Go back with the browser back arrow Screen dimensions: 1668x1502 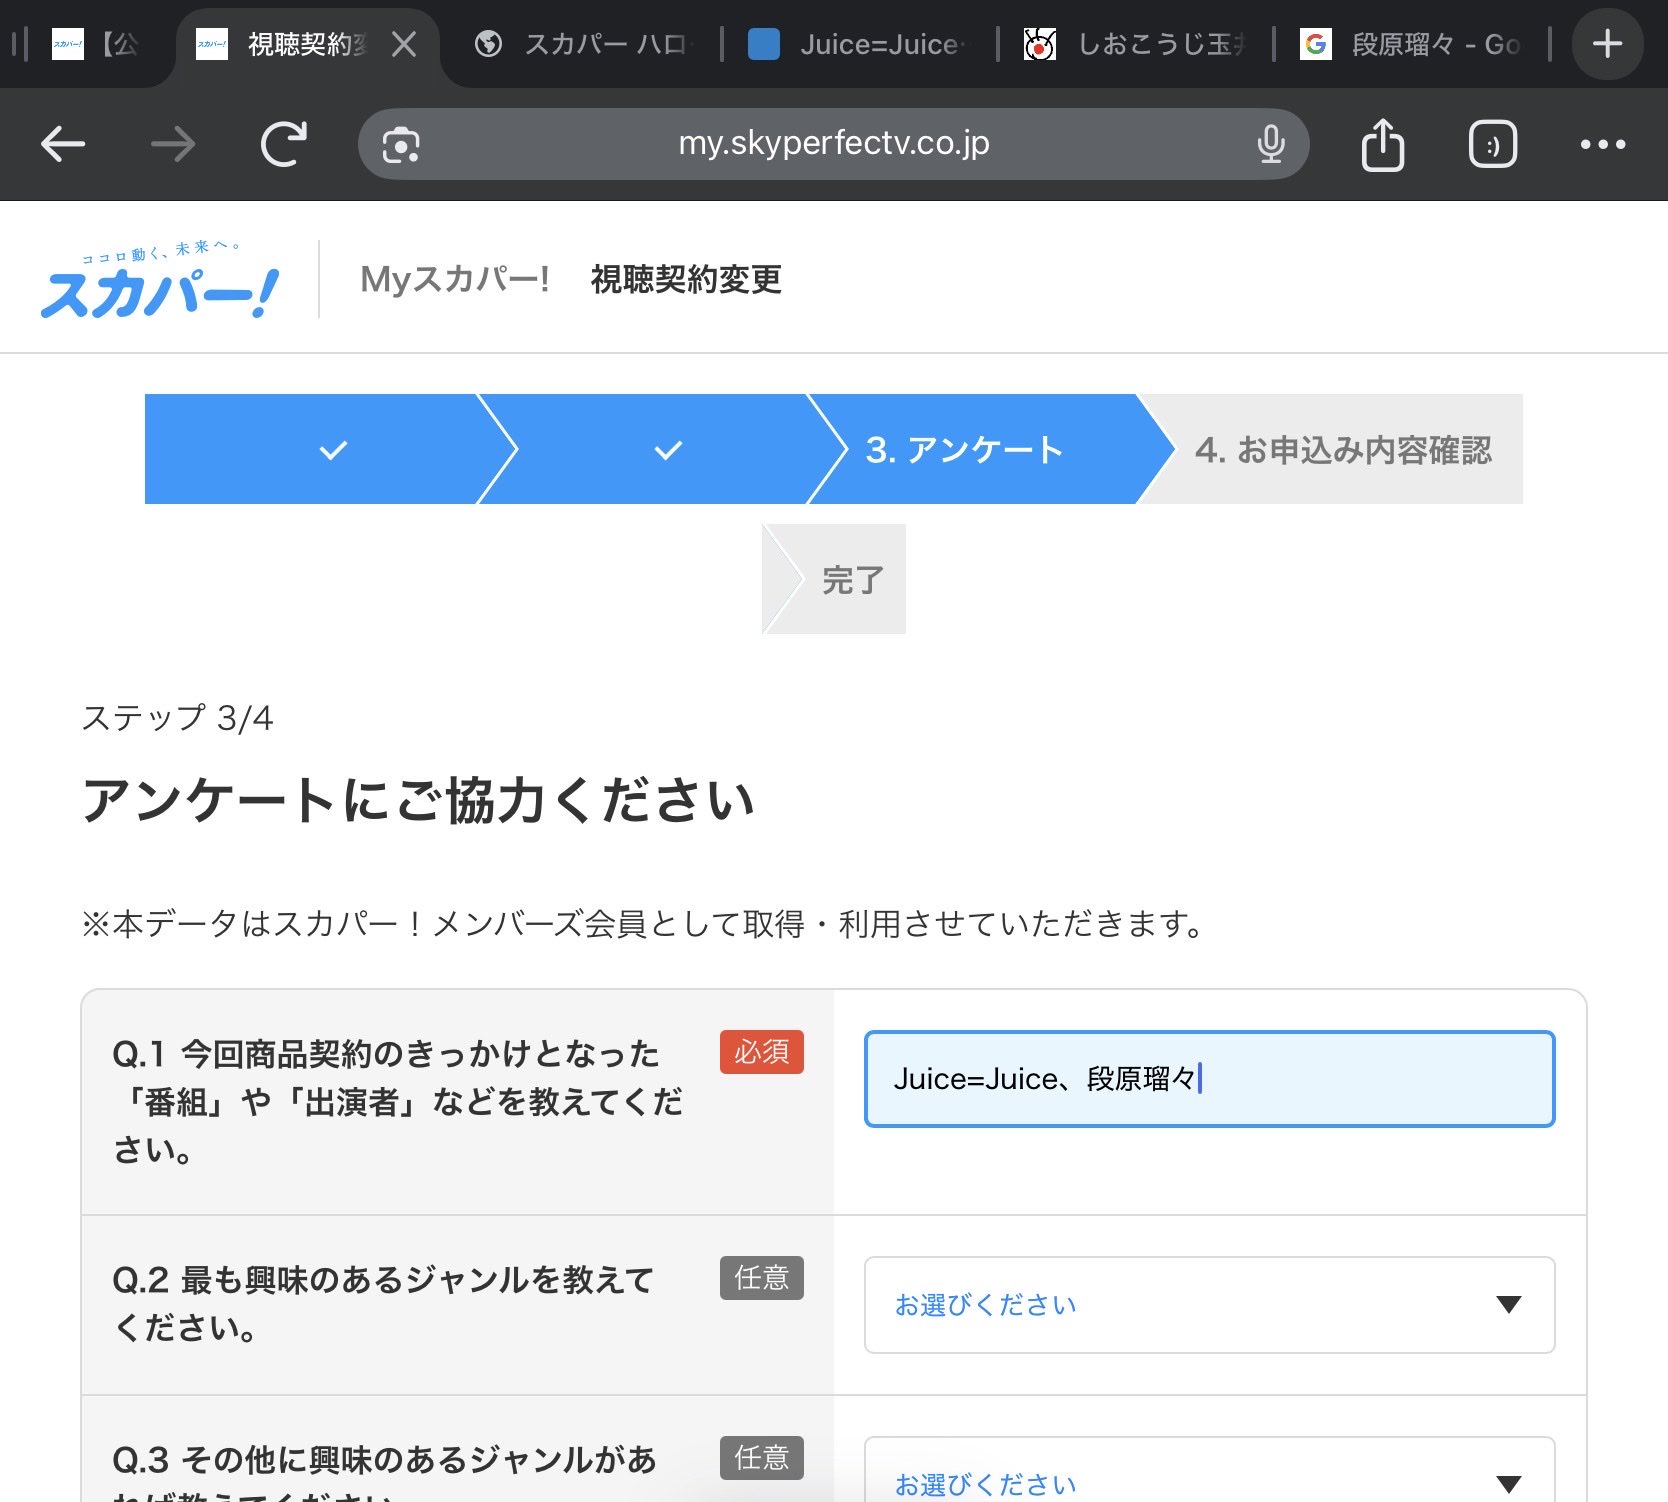pos(63,144)
